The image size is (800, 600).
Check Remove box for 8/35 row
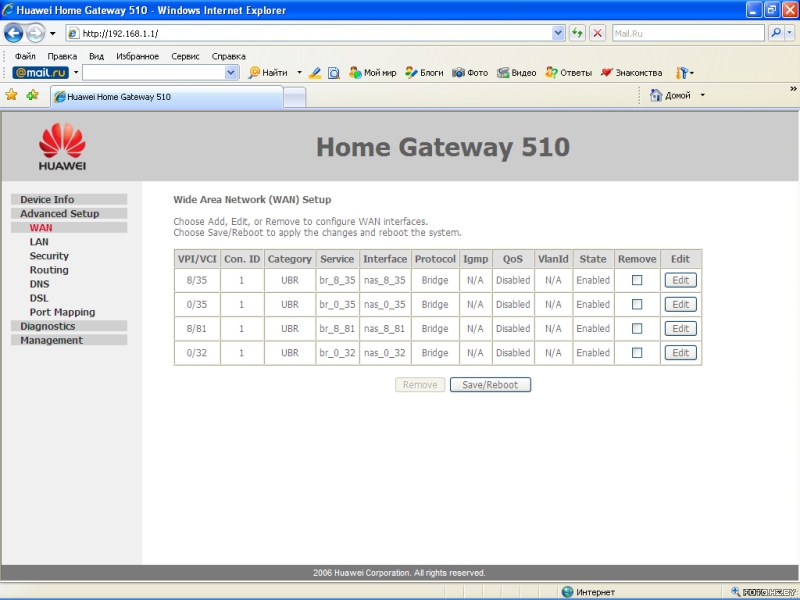tap(637, 280)
